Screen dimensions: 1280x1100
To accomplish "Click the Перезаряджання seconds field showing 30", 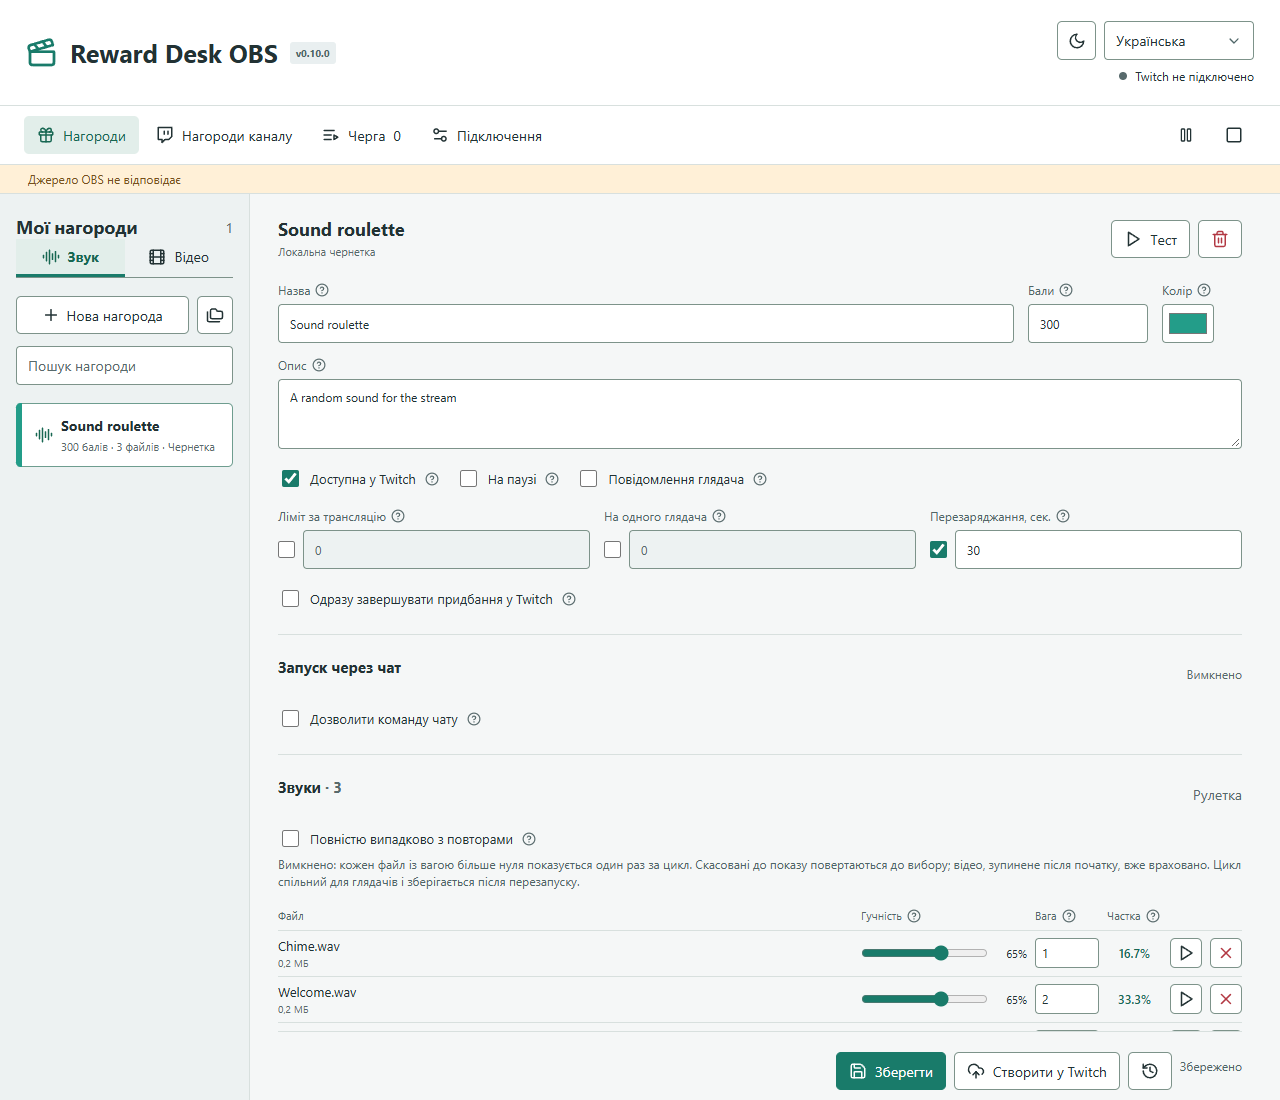I will pyautogui.click(x=1098, y=550).
